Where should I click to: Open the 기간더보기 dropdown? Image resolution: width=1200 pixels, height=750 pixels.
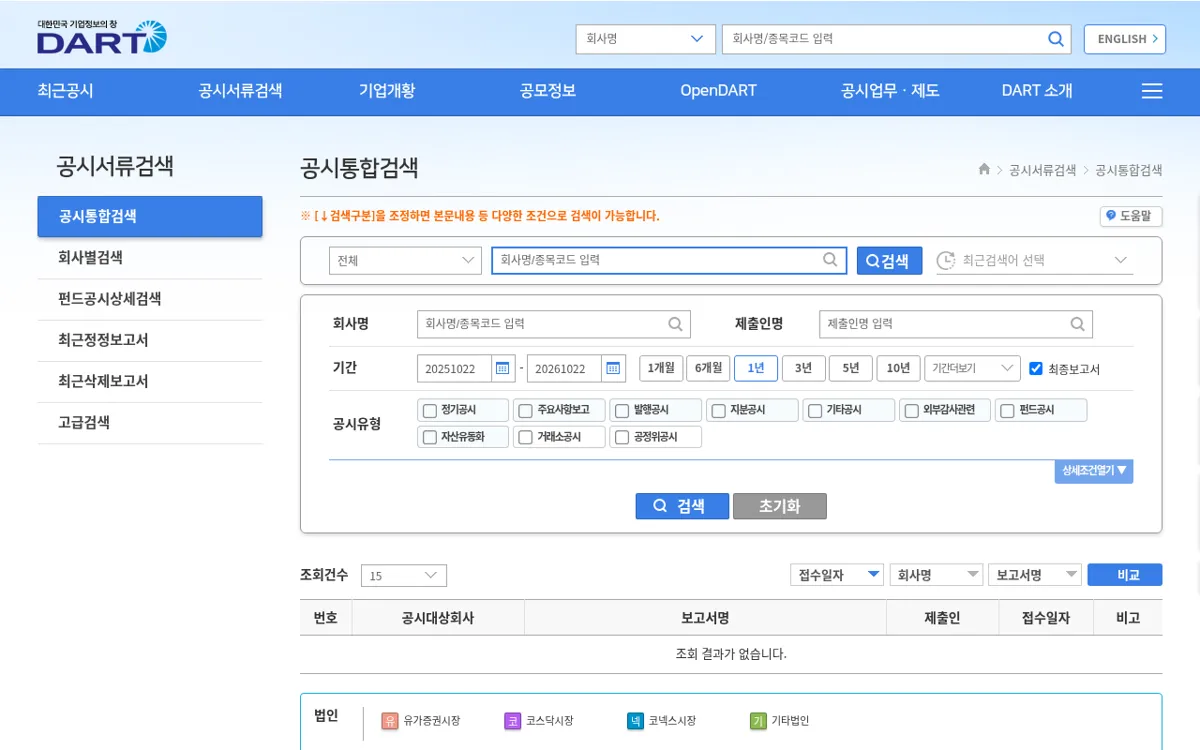point(972,368)
